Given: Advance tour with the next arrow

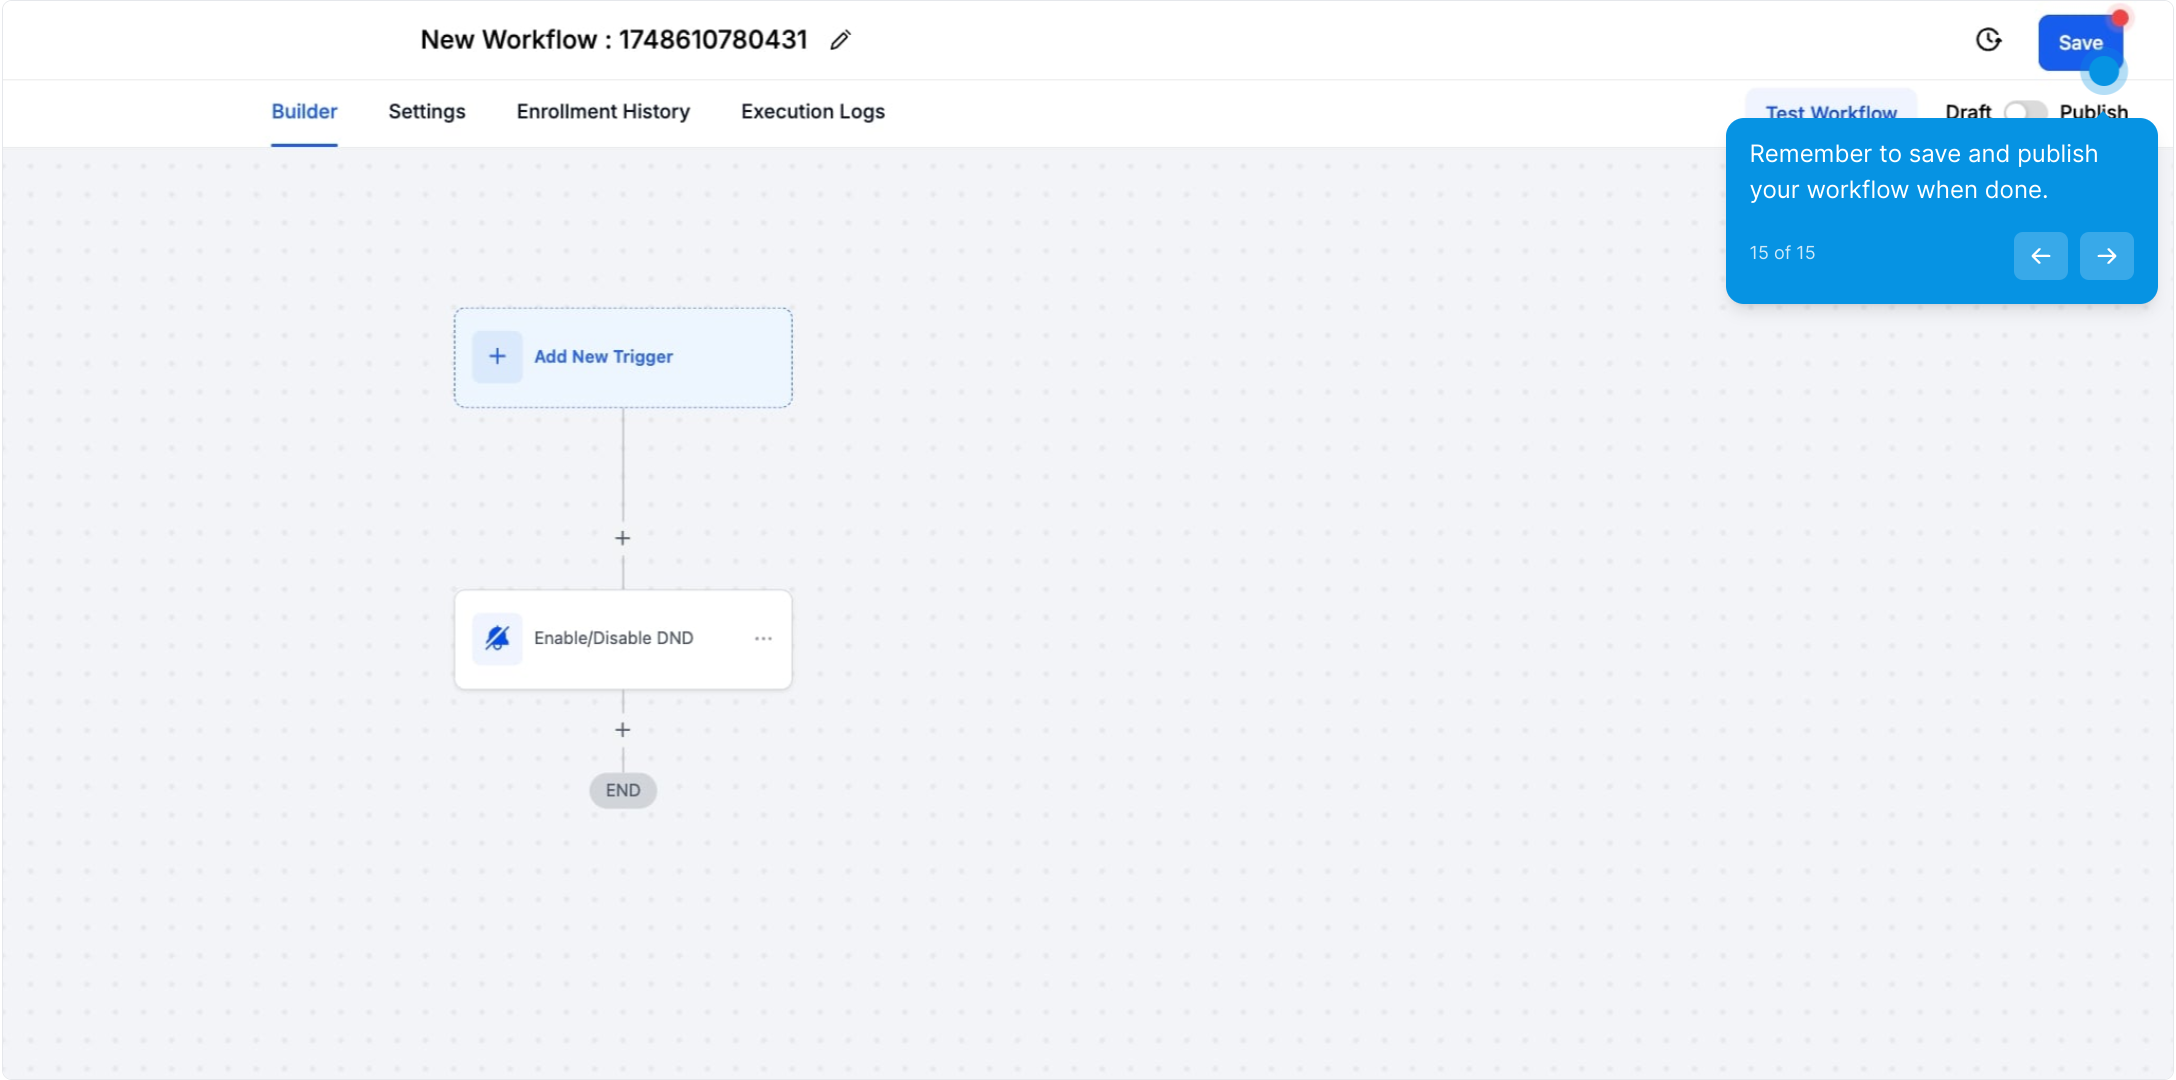Looking at the screenshot, I should click(2106, 256).
